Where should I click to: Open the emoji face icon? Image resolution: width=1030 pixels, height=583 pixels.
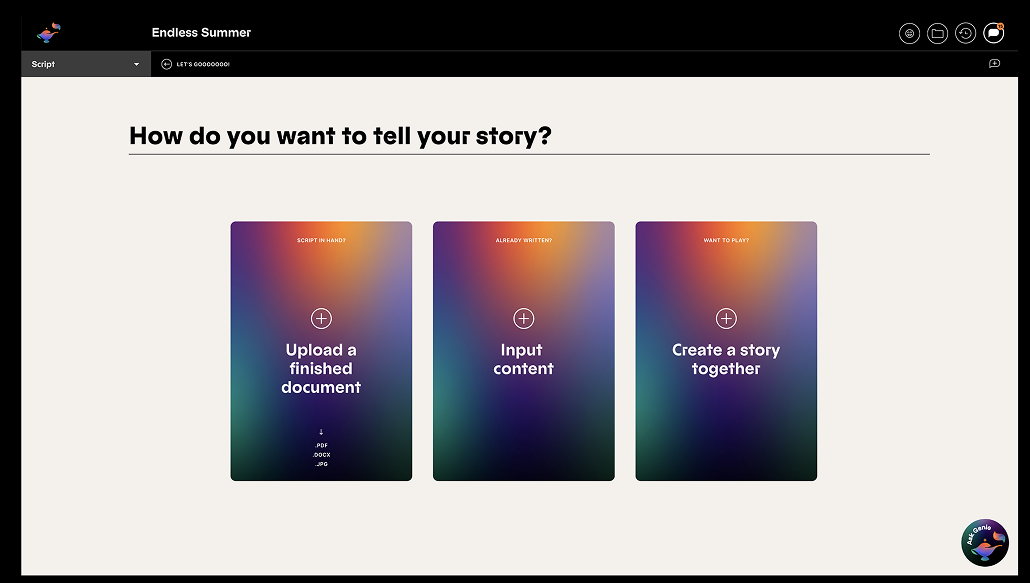tap(909, 33)
